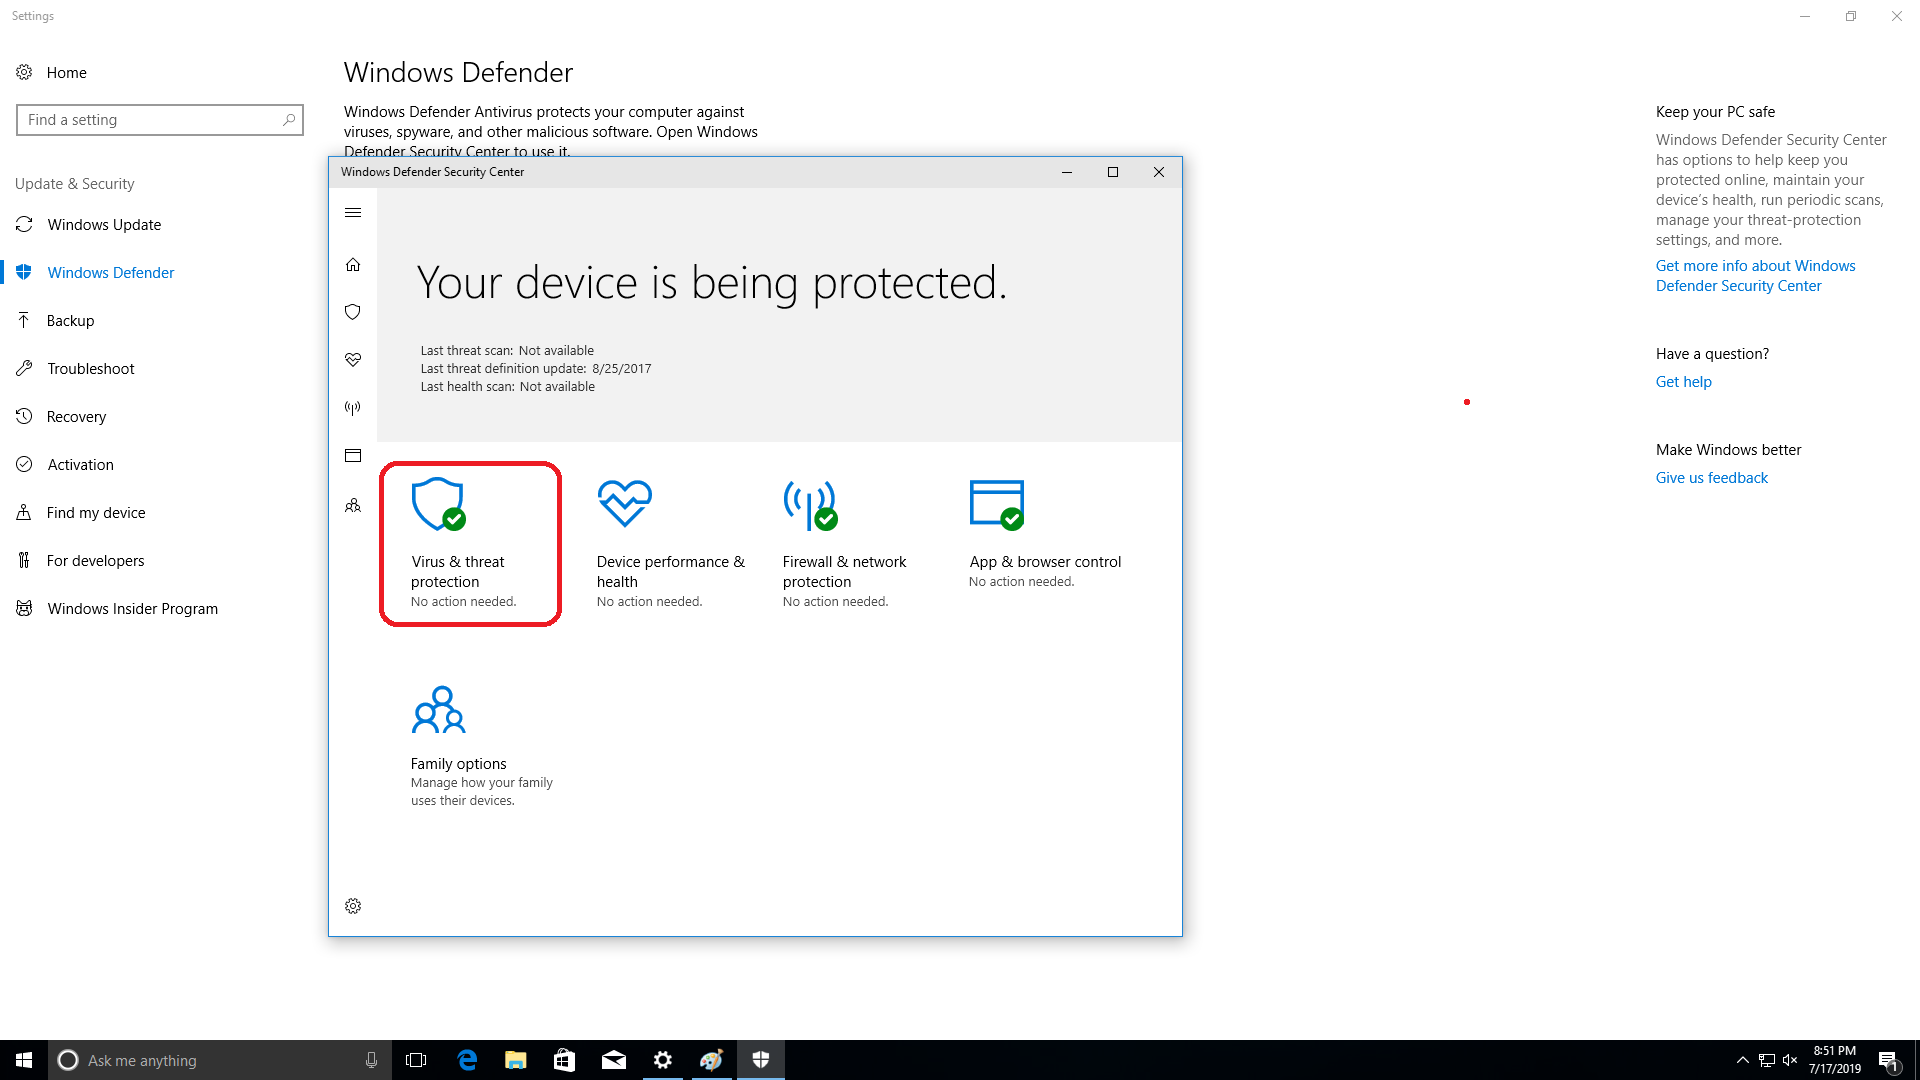The image size is (1920, 1080).
Task: Open Get more info about Defender link
Action: (x=1755, y=276)
